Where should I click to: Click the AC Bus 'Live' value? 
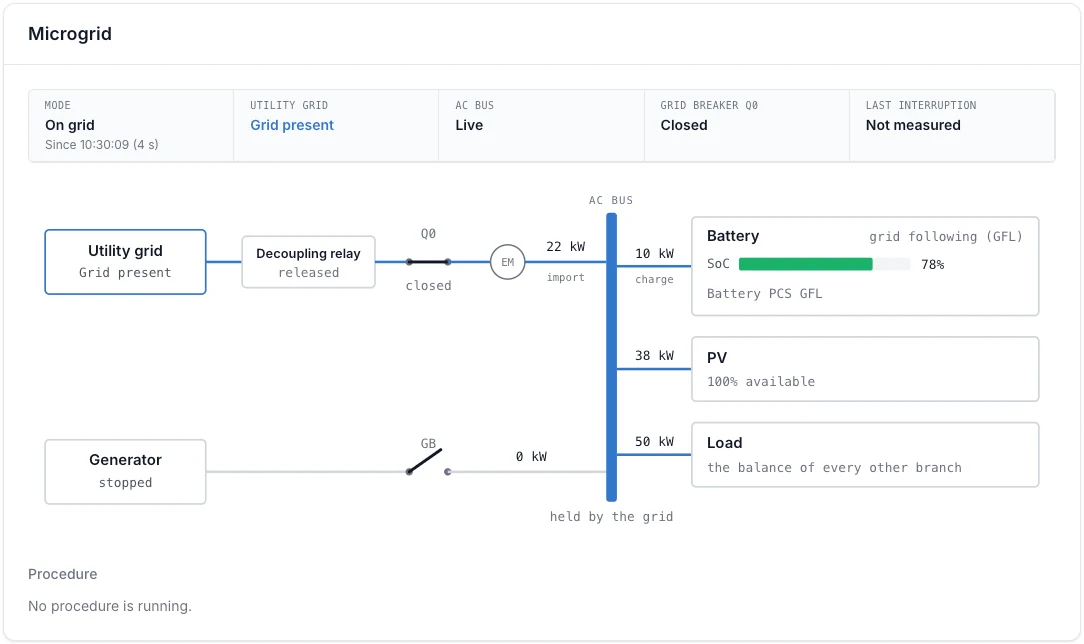[469, 125]
